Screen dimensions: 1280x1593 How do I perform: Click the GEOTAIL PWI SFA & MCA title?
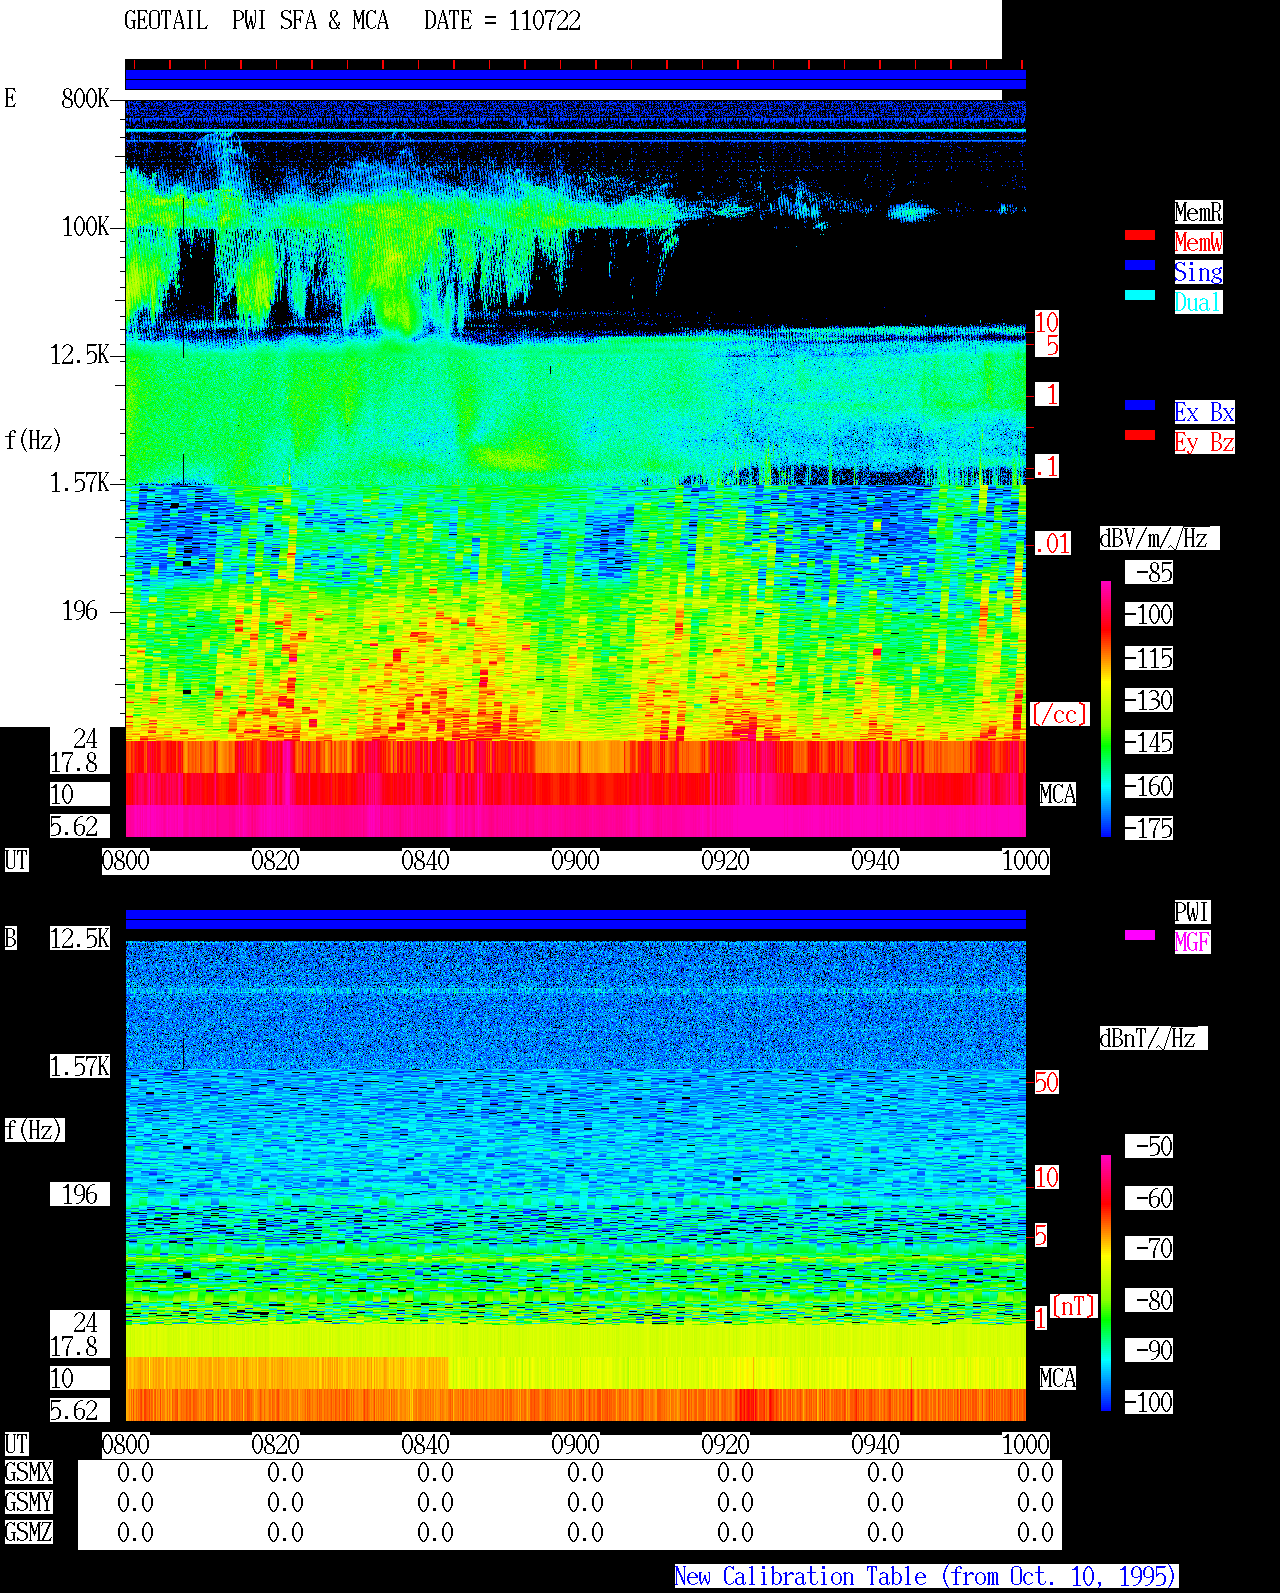pos(256,21)
